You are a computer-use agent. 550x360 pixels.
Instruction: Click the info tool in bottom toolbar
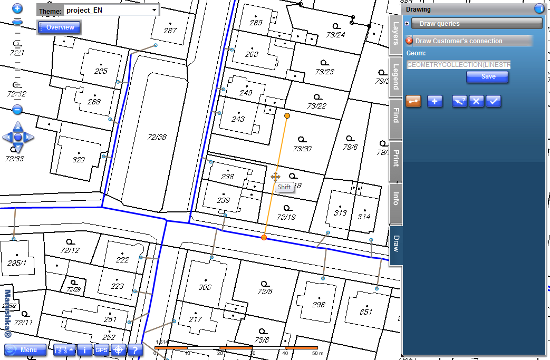click(84, 349)
